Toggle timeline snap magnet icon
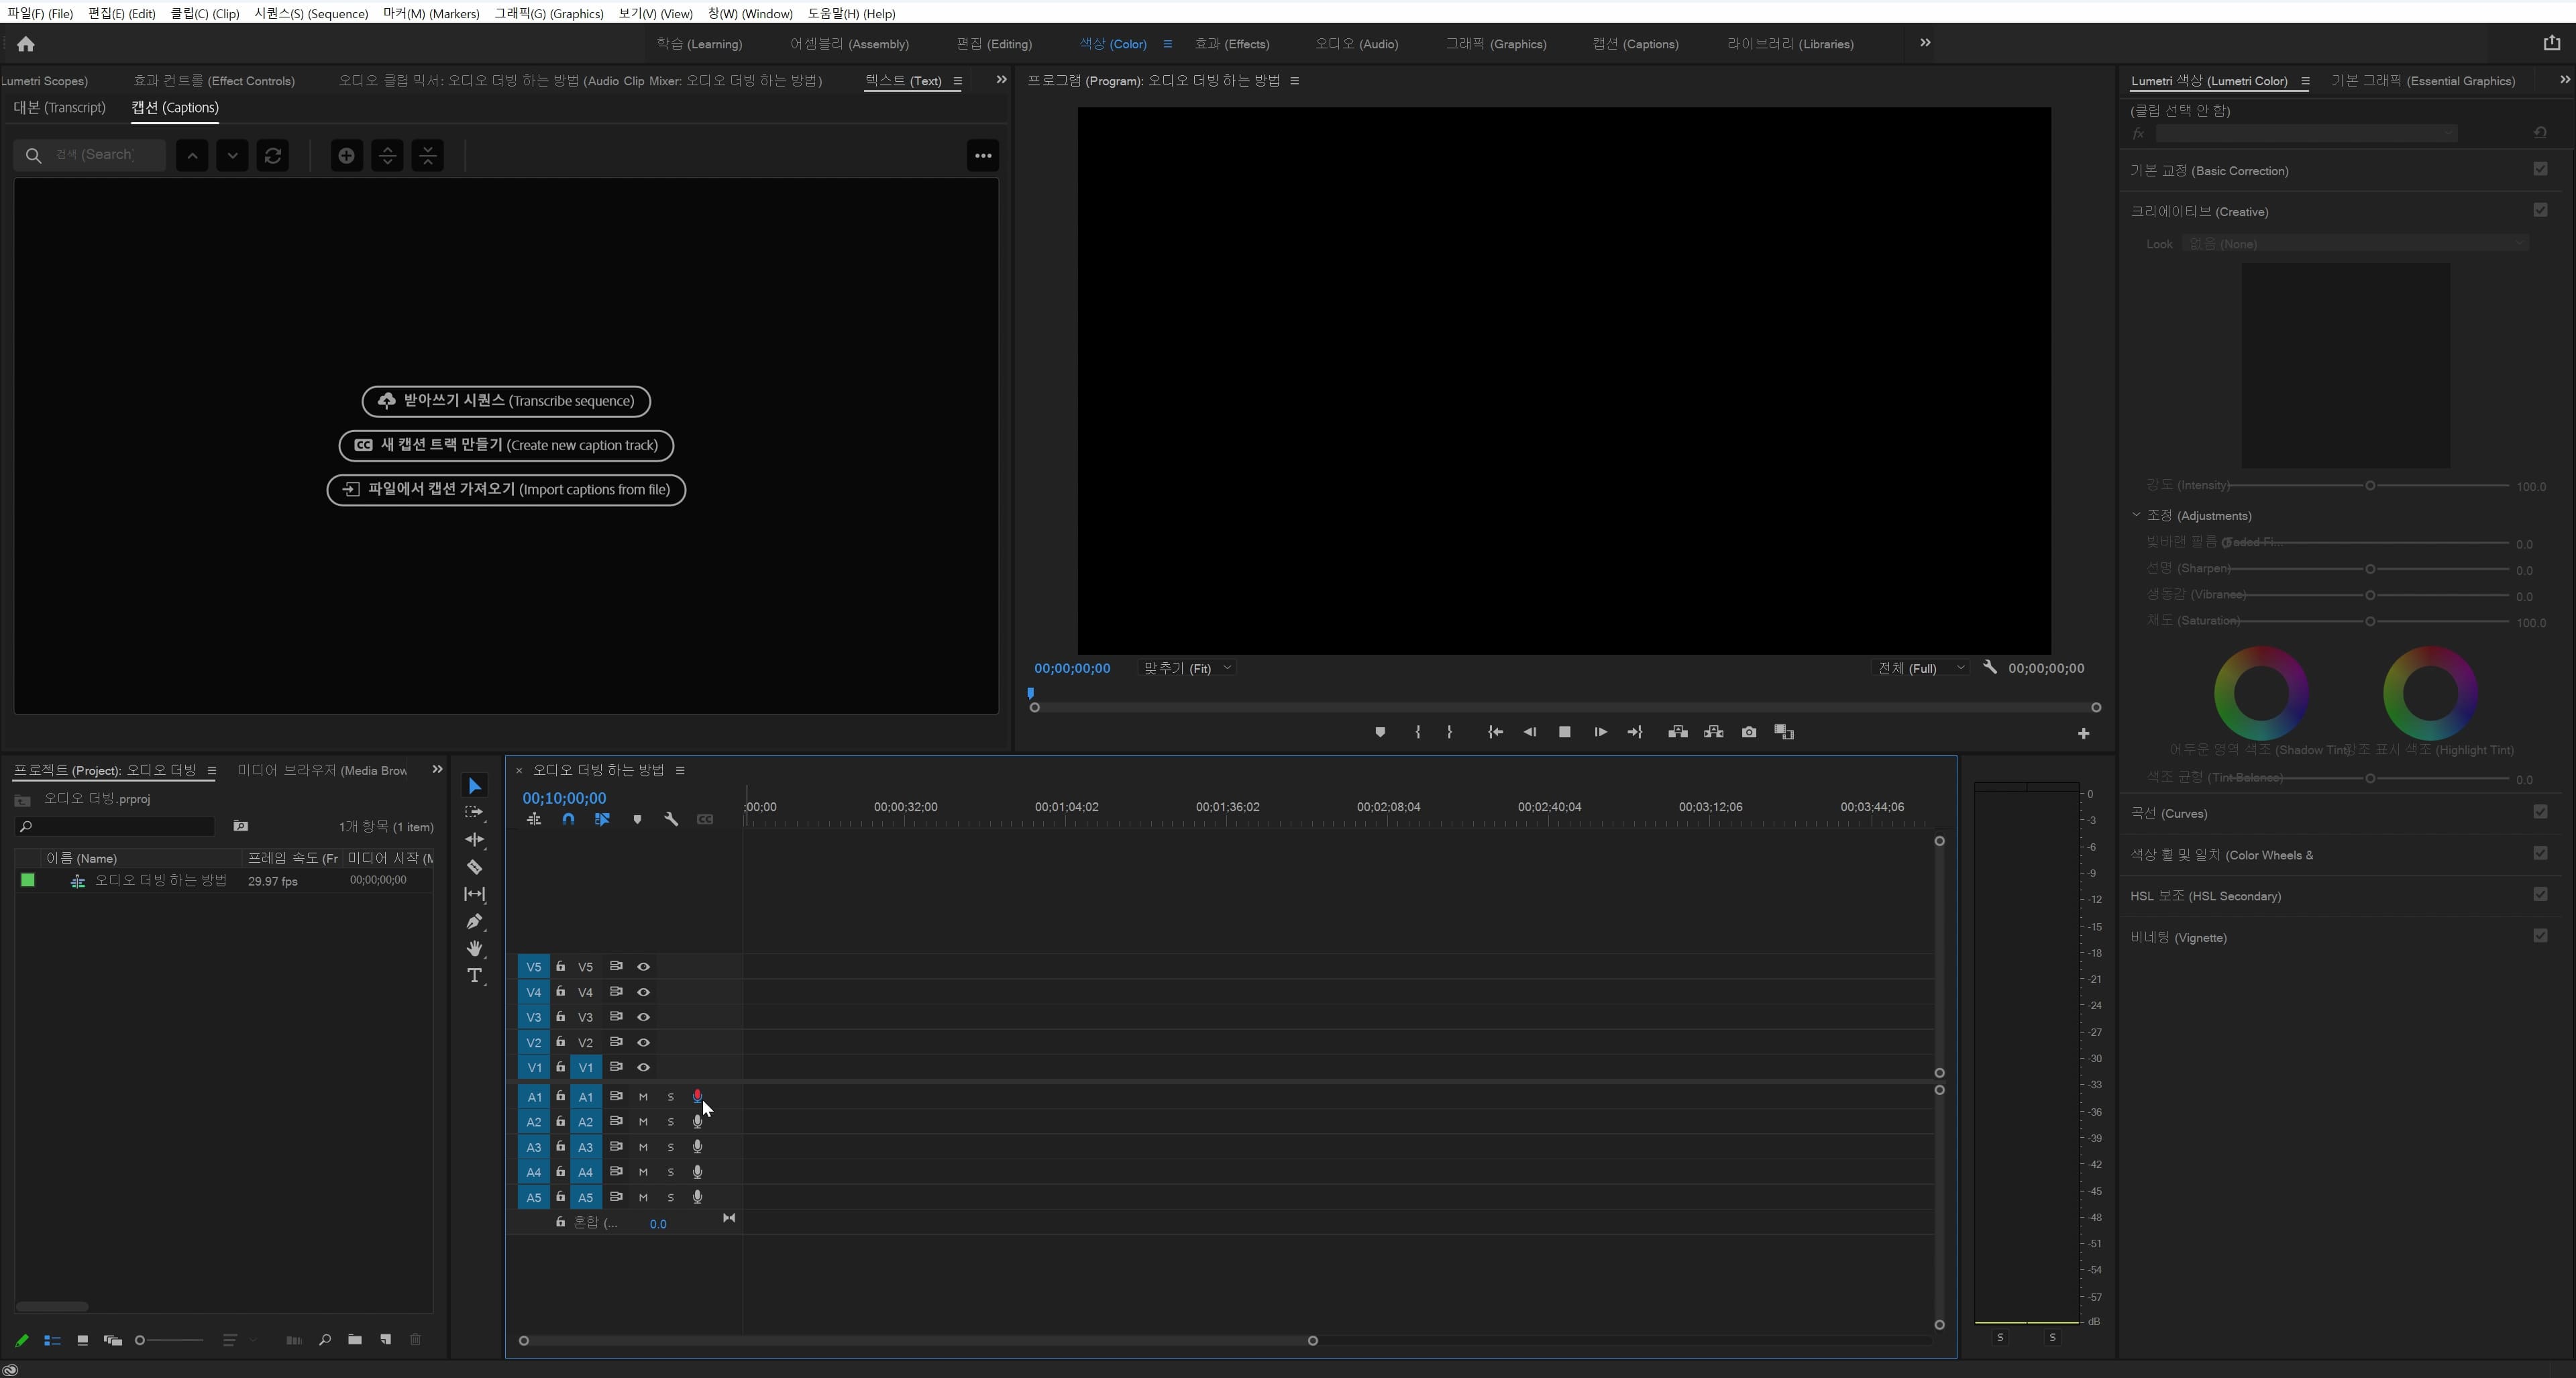 568,819
